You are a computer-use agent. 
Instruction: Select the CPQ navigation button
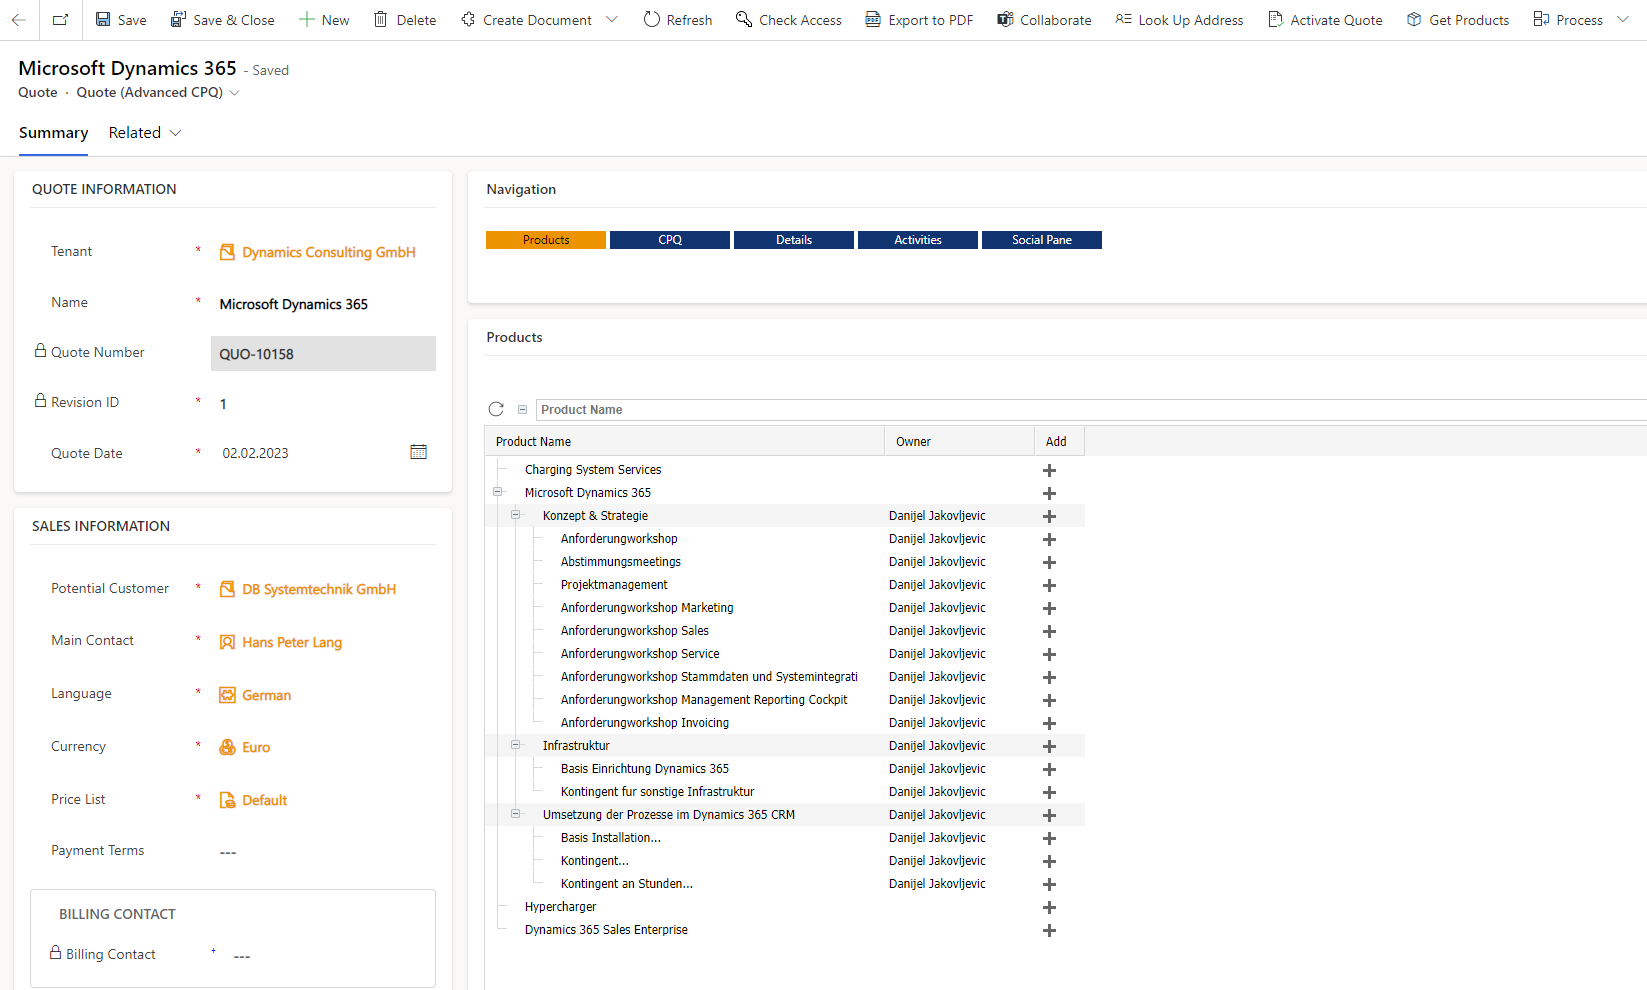coord(670,240)
